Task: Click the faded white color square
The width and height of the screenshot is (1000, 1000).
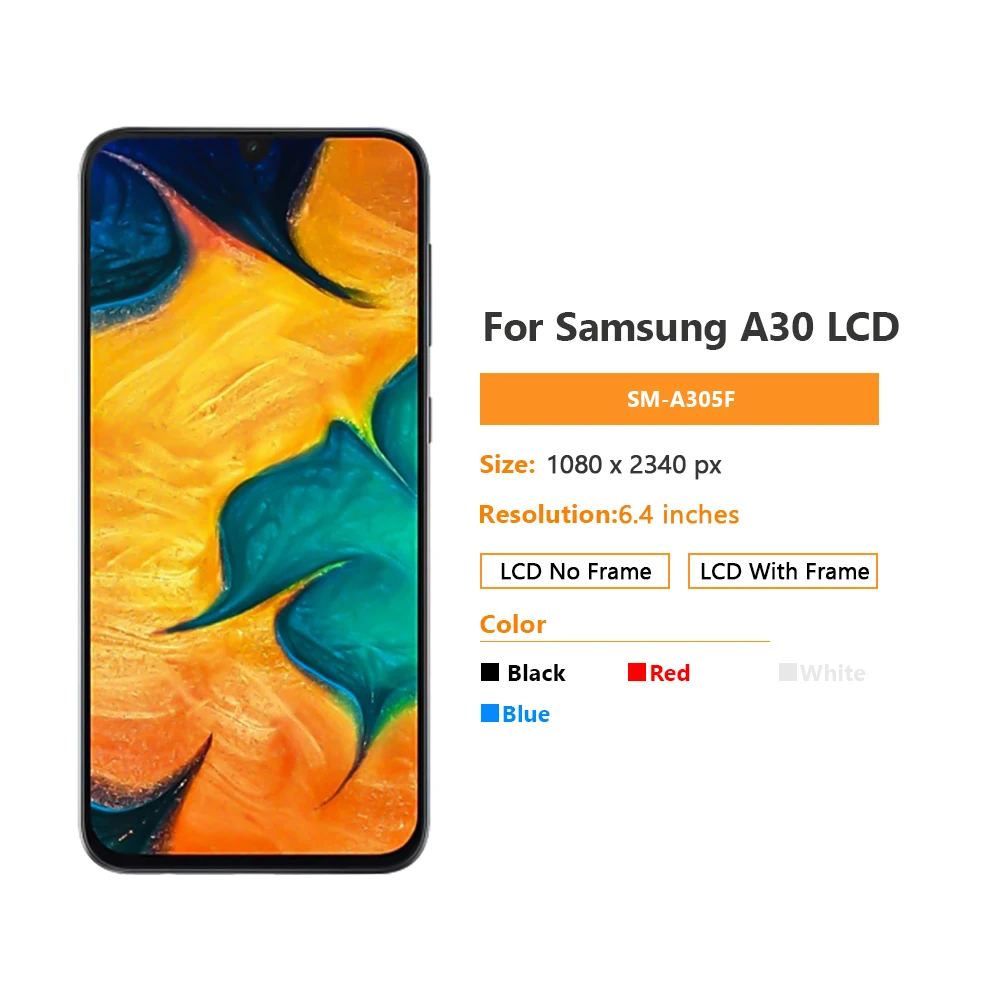Action: tap(788, 672)
